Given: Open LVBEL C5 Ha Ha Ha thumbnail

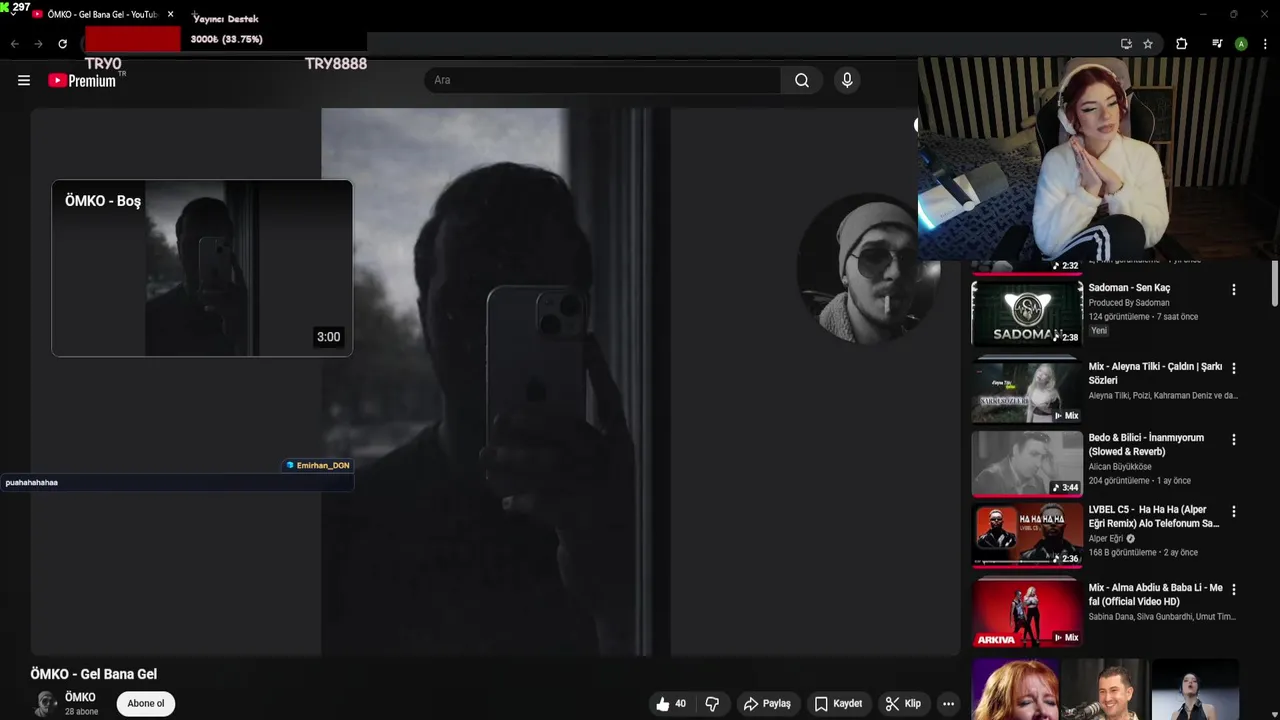Looking at the screenshot, I should (1027, 535).
